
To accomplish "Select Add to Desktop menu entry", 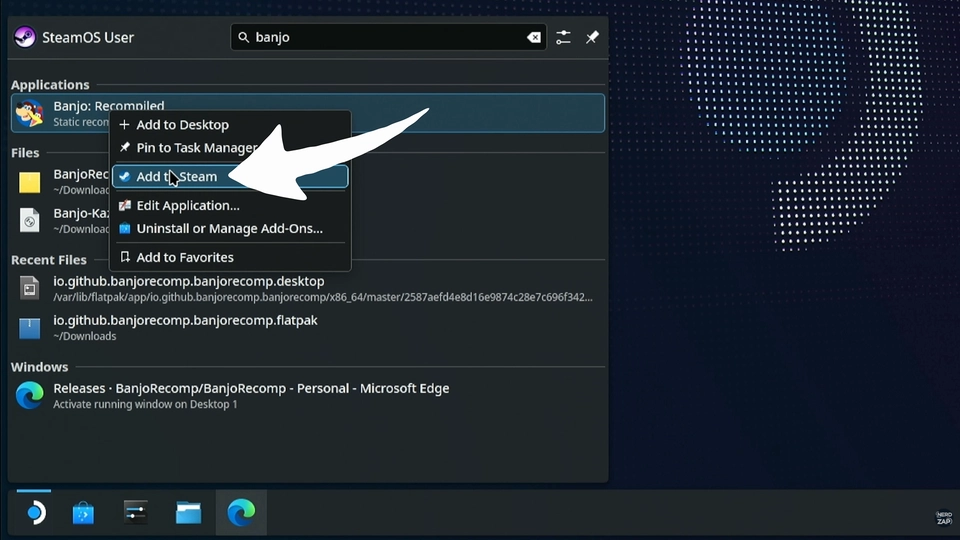I will [x=182, y=125].
